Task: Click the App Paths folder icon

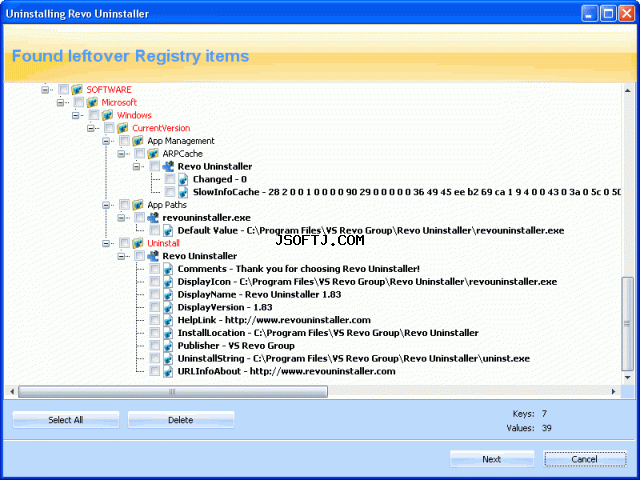Action: pos(138,204)
